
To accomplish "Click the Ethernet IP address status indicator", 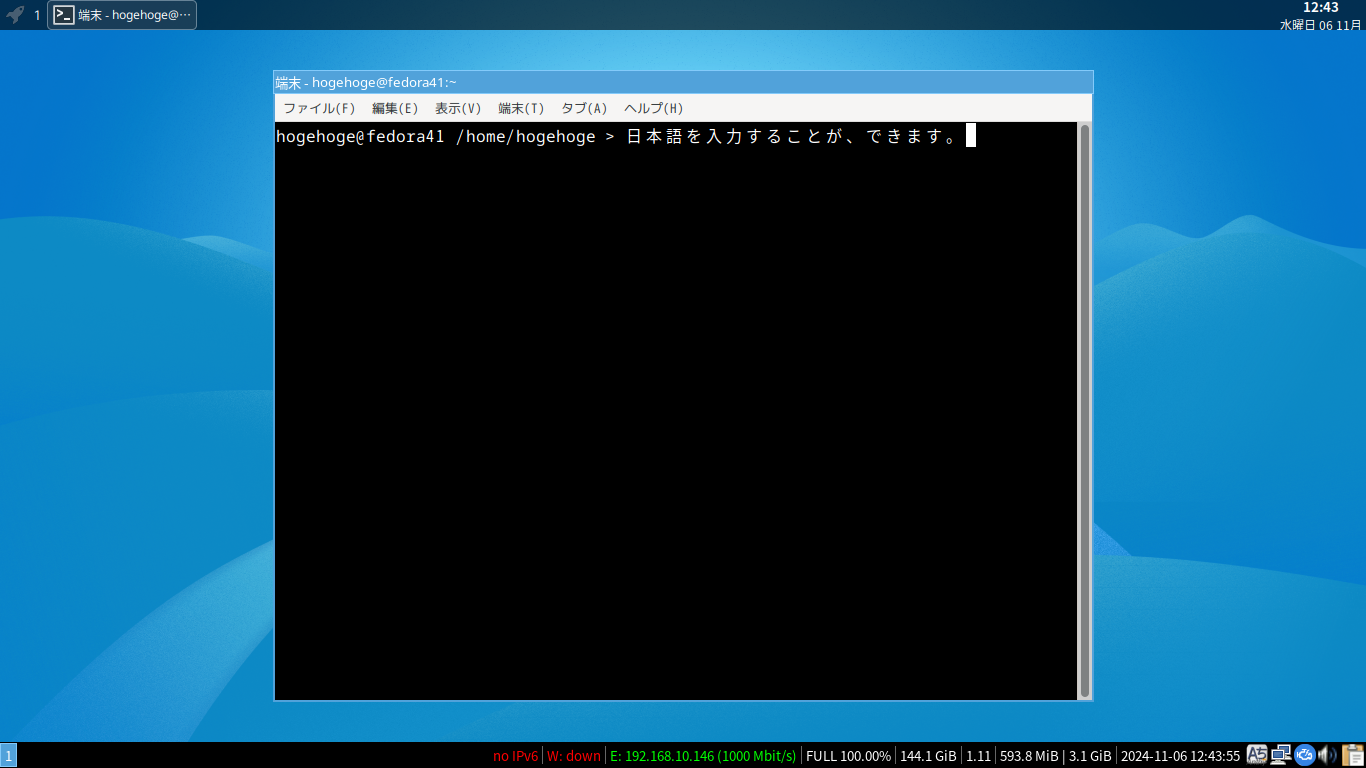I will [x=701, y=756].
